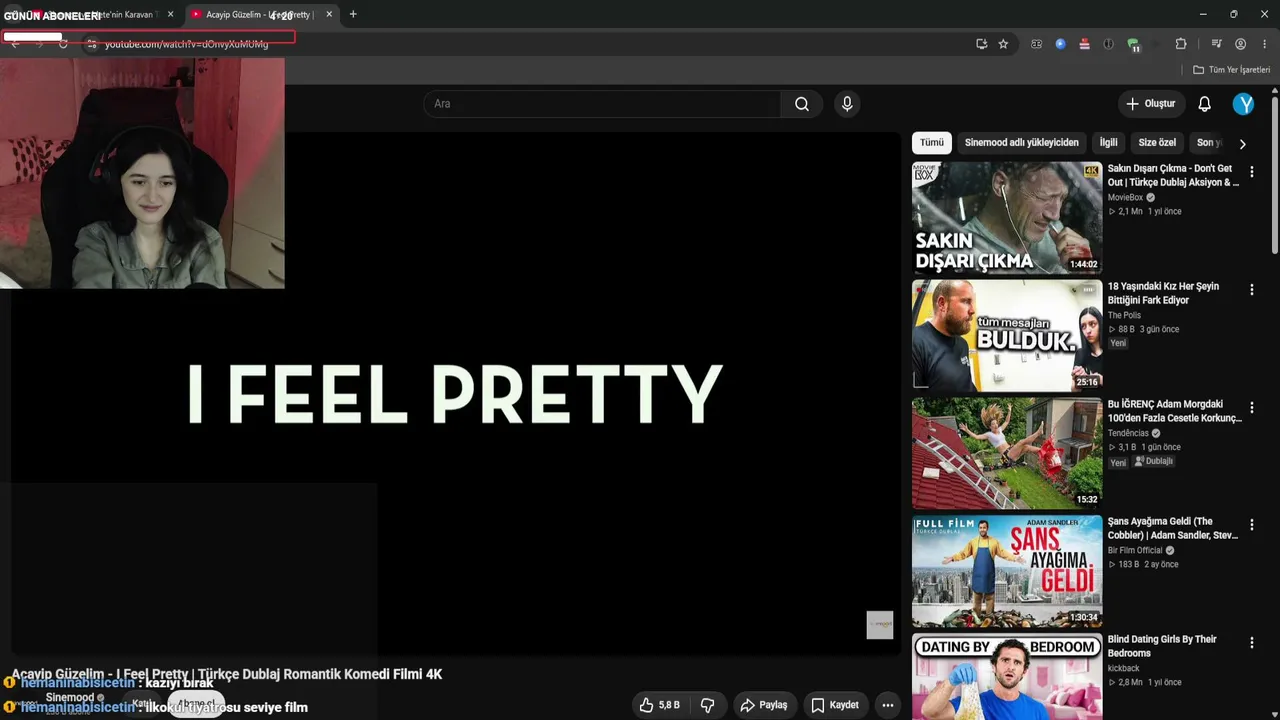This screenshot has height=720, width=1280.
Task: Close the Acayip Güzelim tab
Action: [329, 14]
